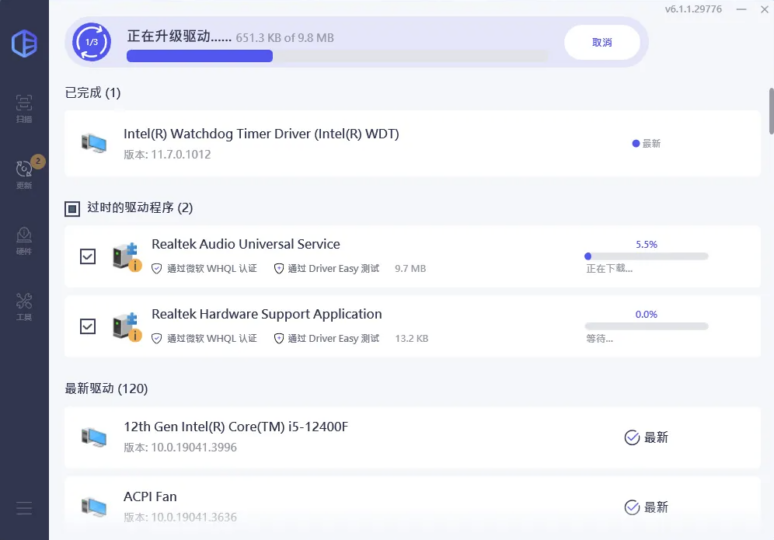Click the 13.2 KB file size
Viewport: 774px width, 540px height.
click(412, 339)
